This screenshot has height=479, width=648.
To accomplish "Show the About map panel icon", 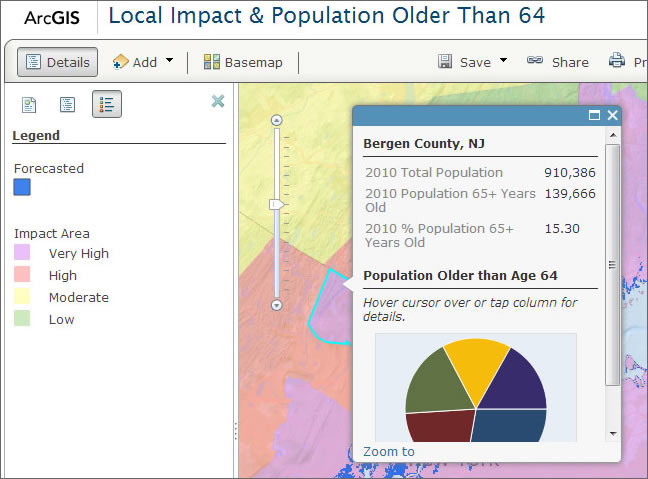I will (29, 105).
